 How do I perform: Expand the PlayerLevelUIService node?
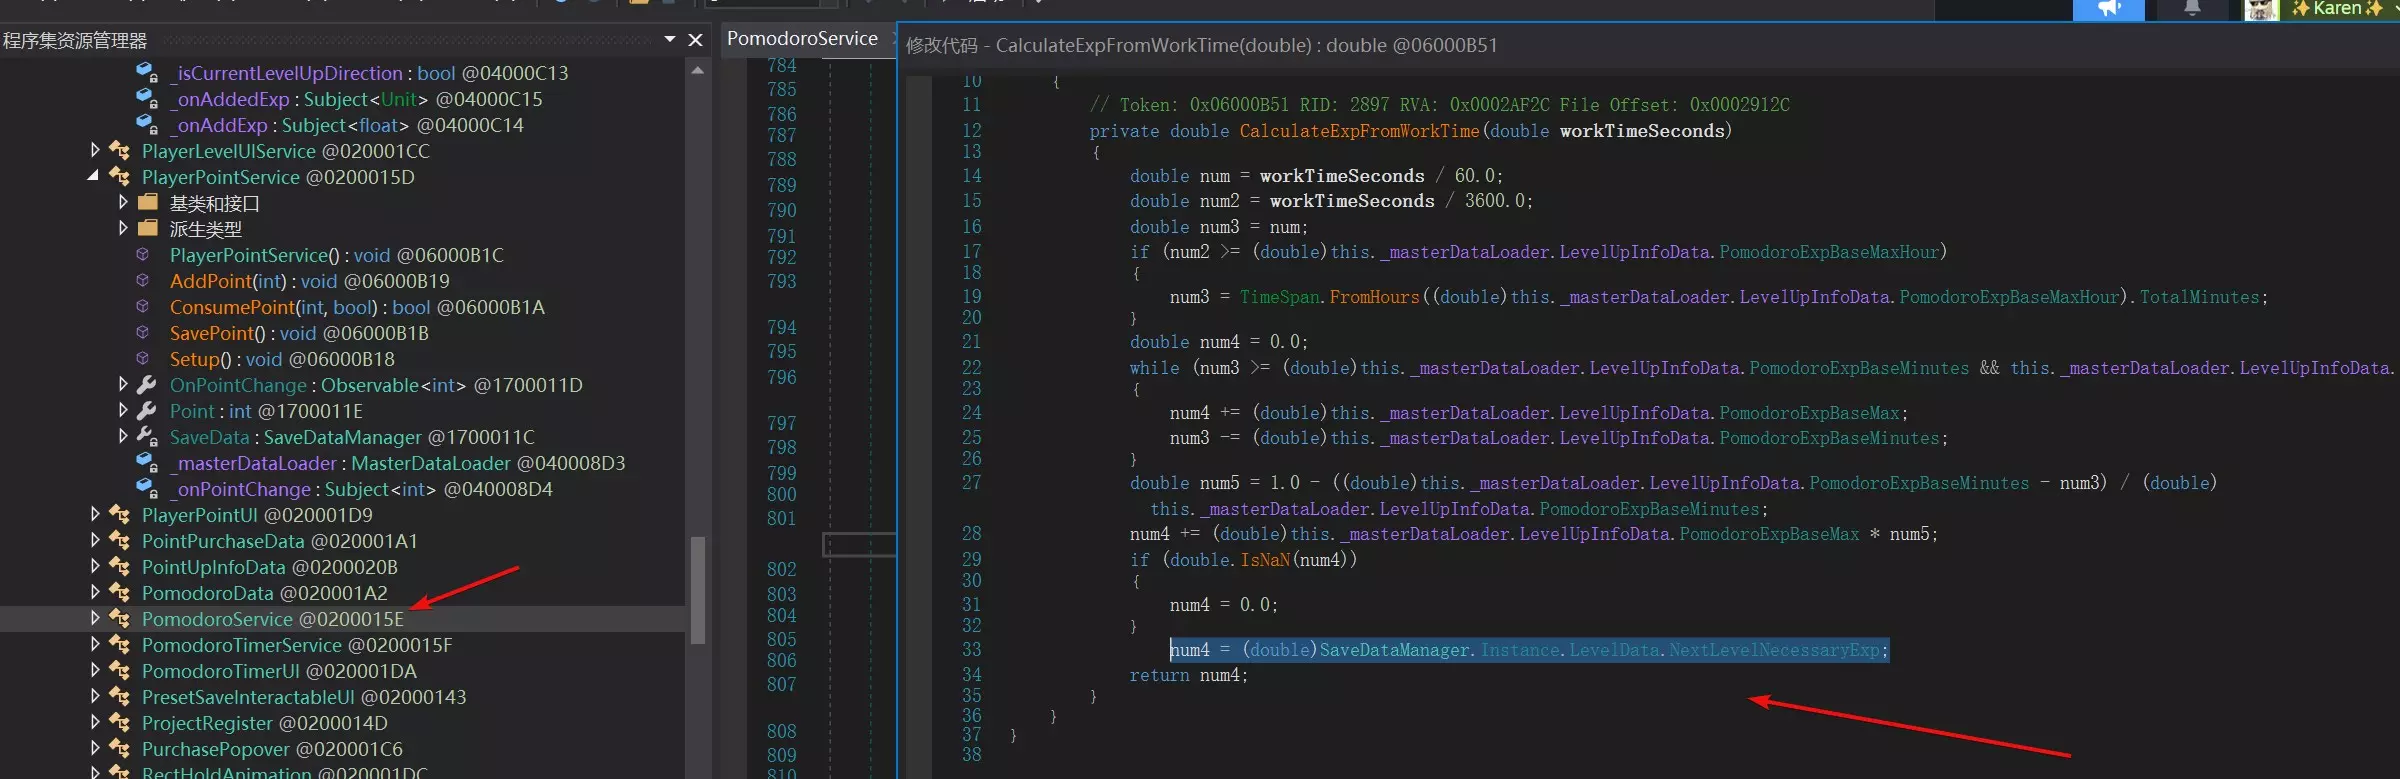95,151
